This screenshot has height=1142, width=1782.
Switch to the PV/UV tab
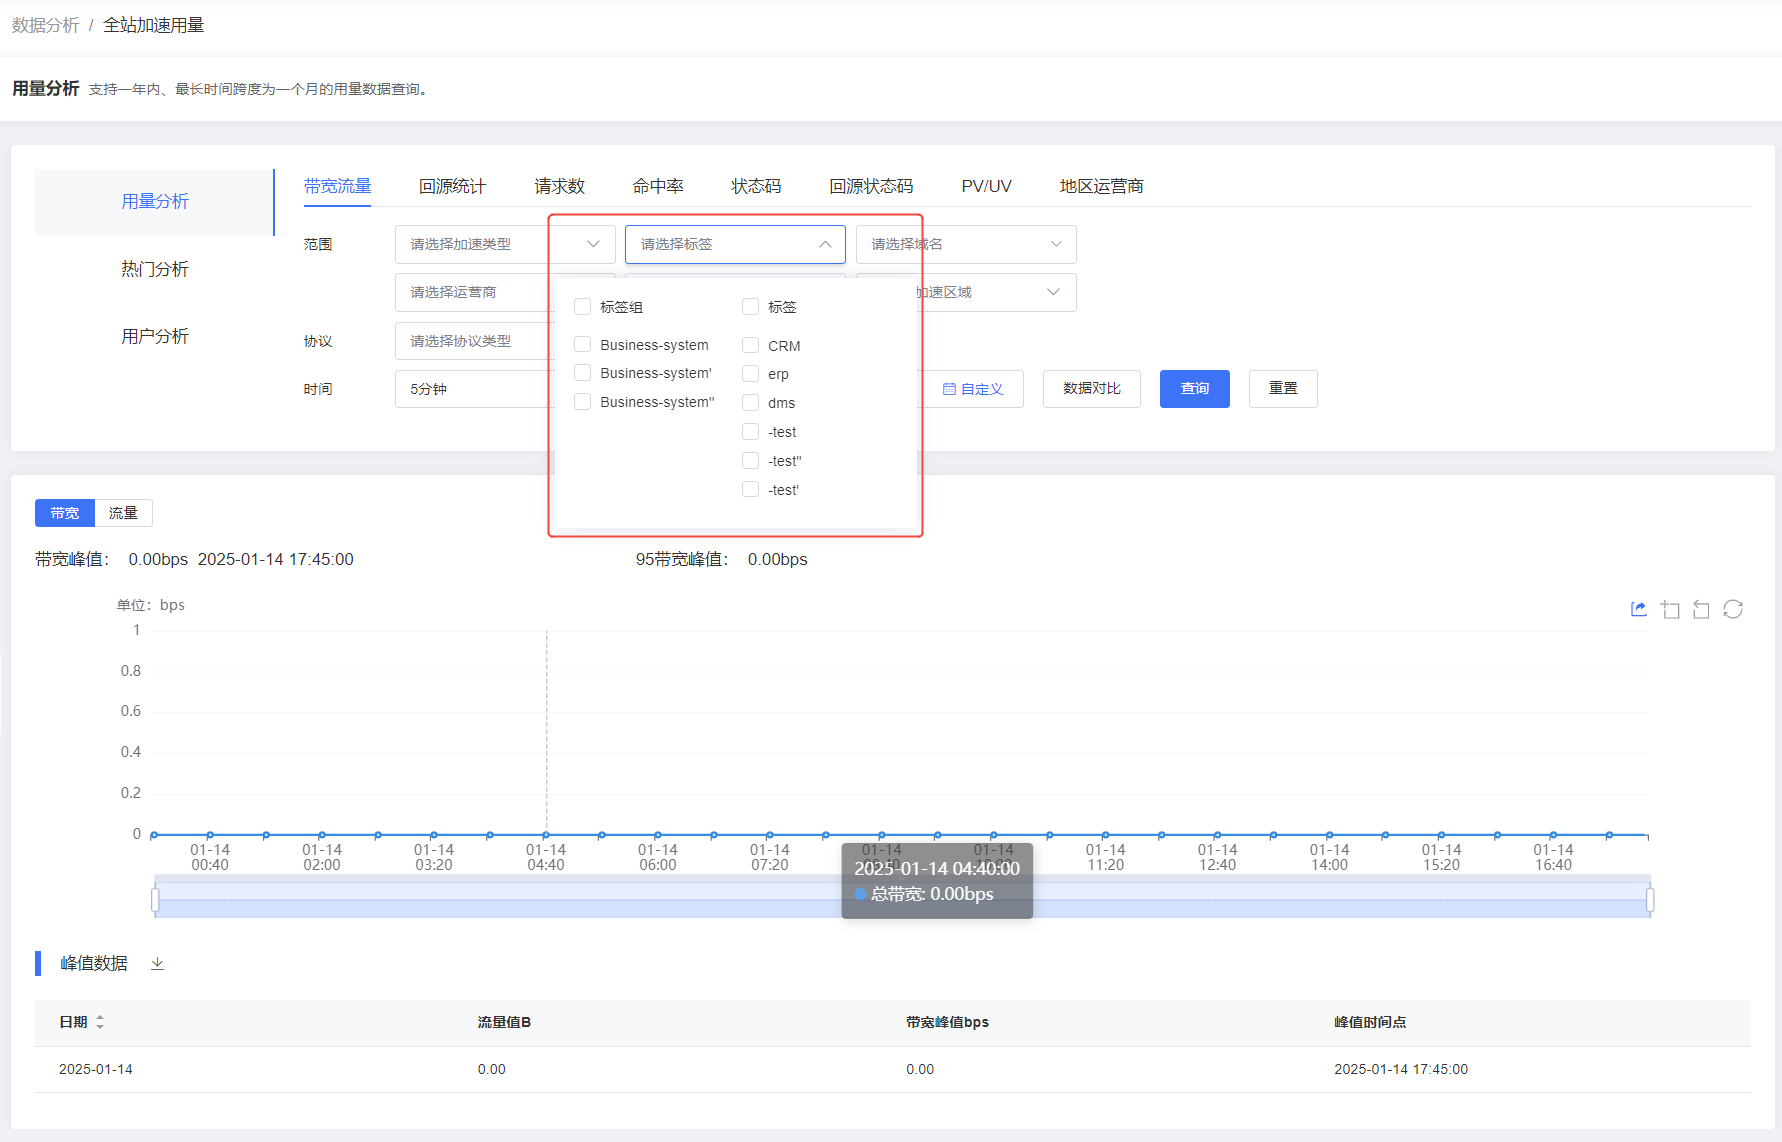click(986, 186)
